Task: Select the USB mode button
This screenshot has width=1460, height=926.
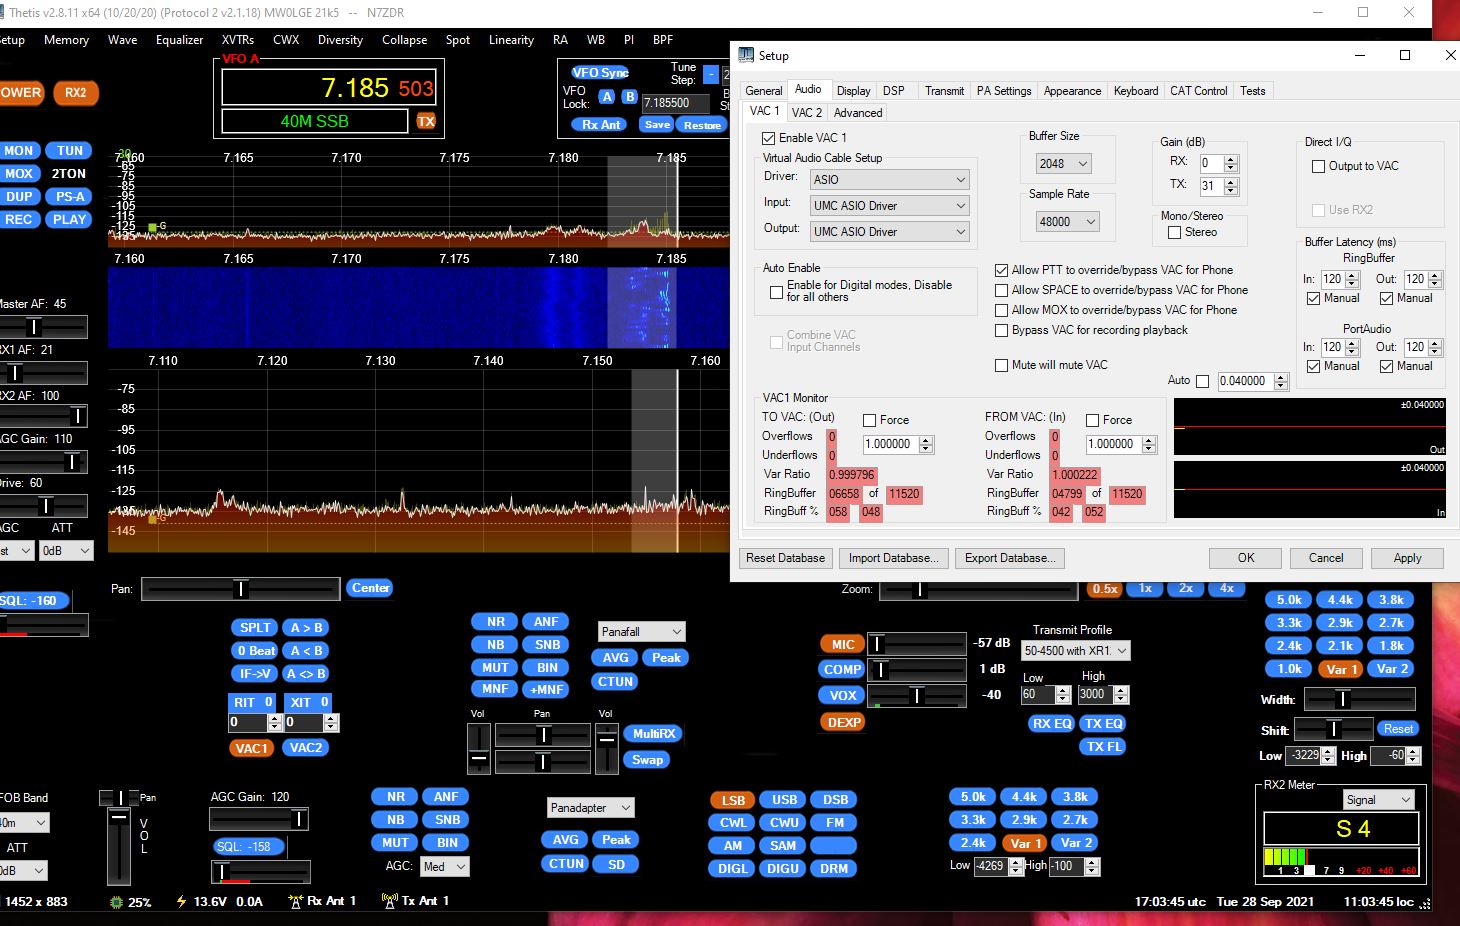Action: tap(784, 800)
